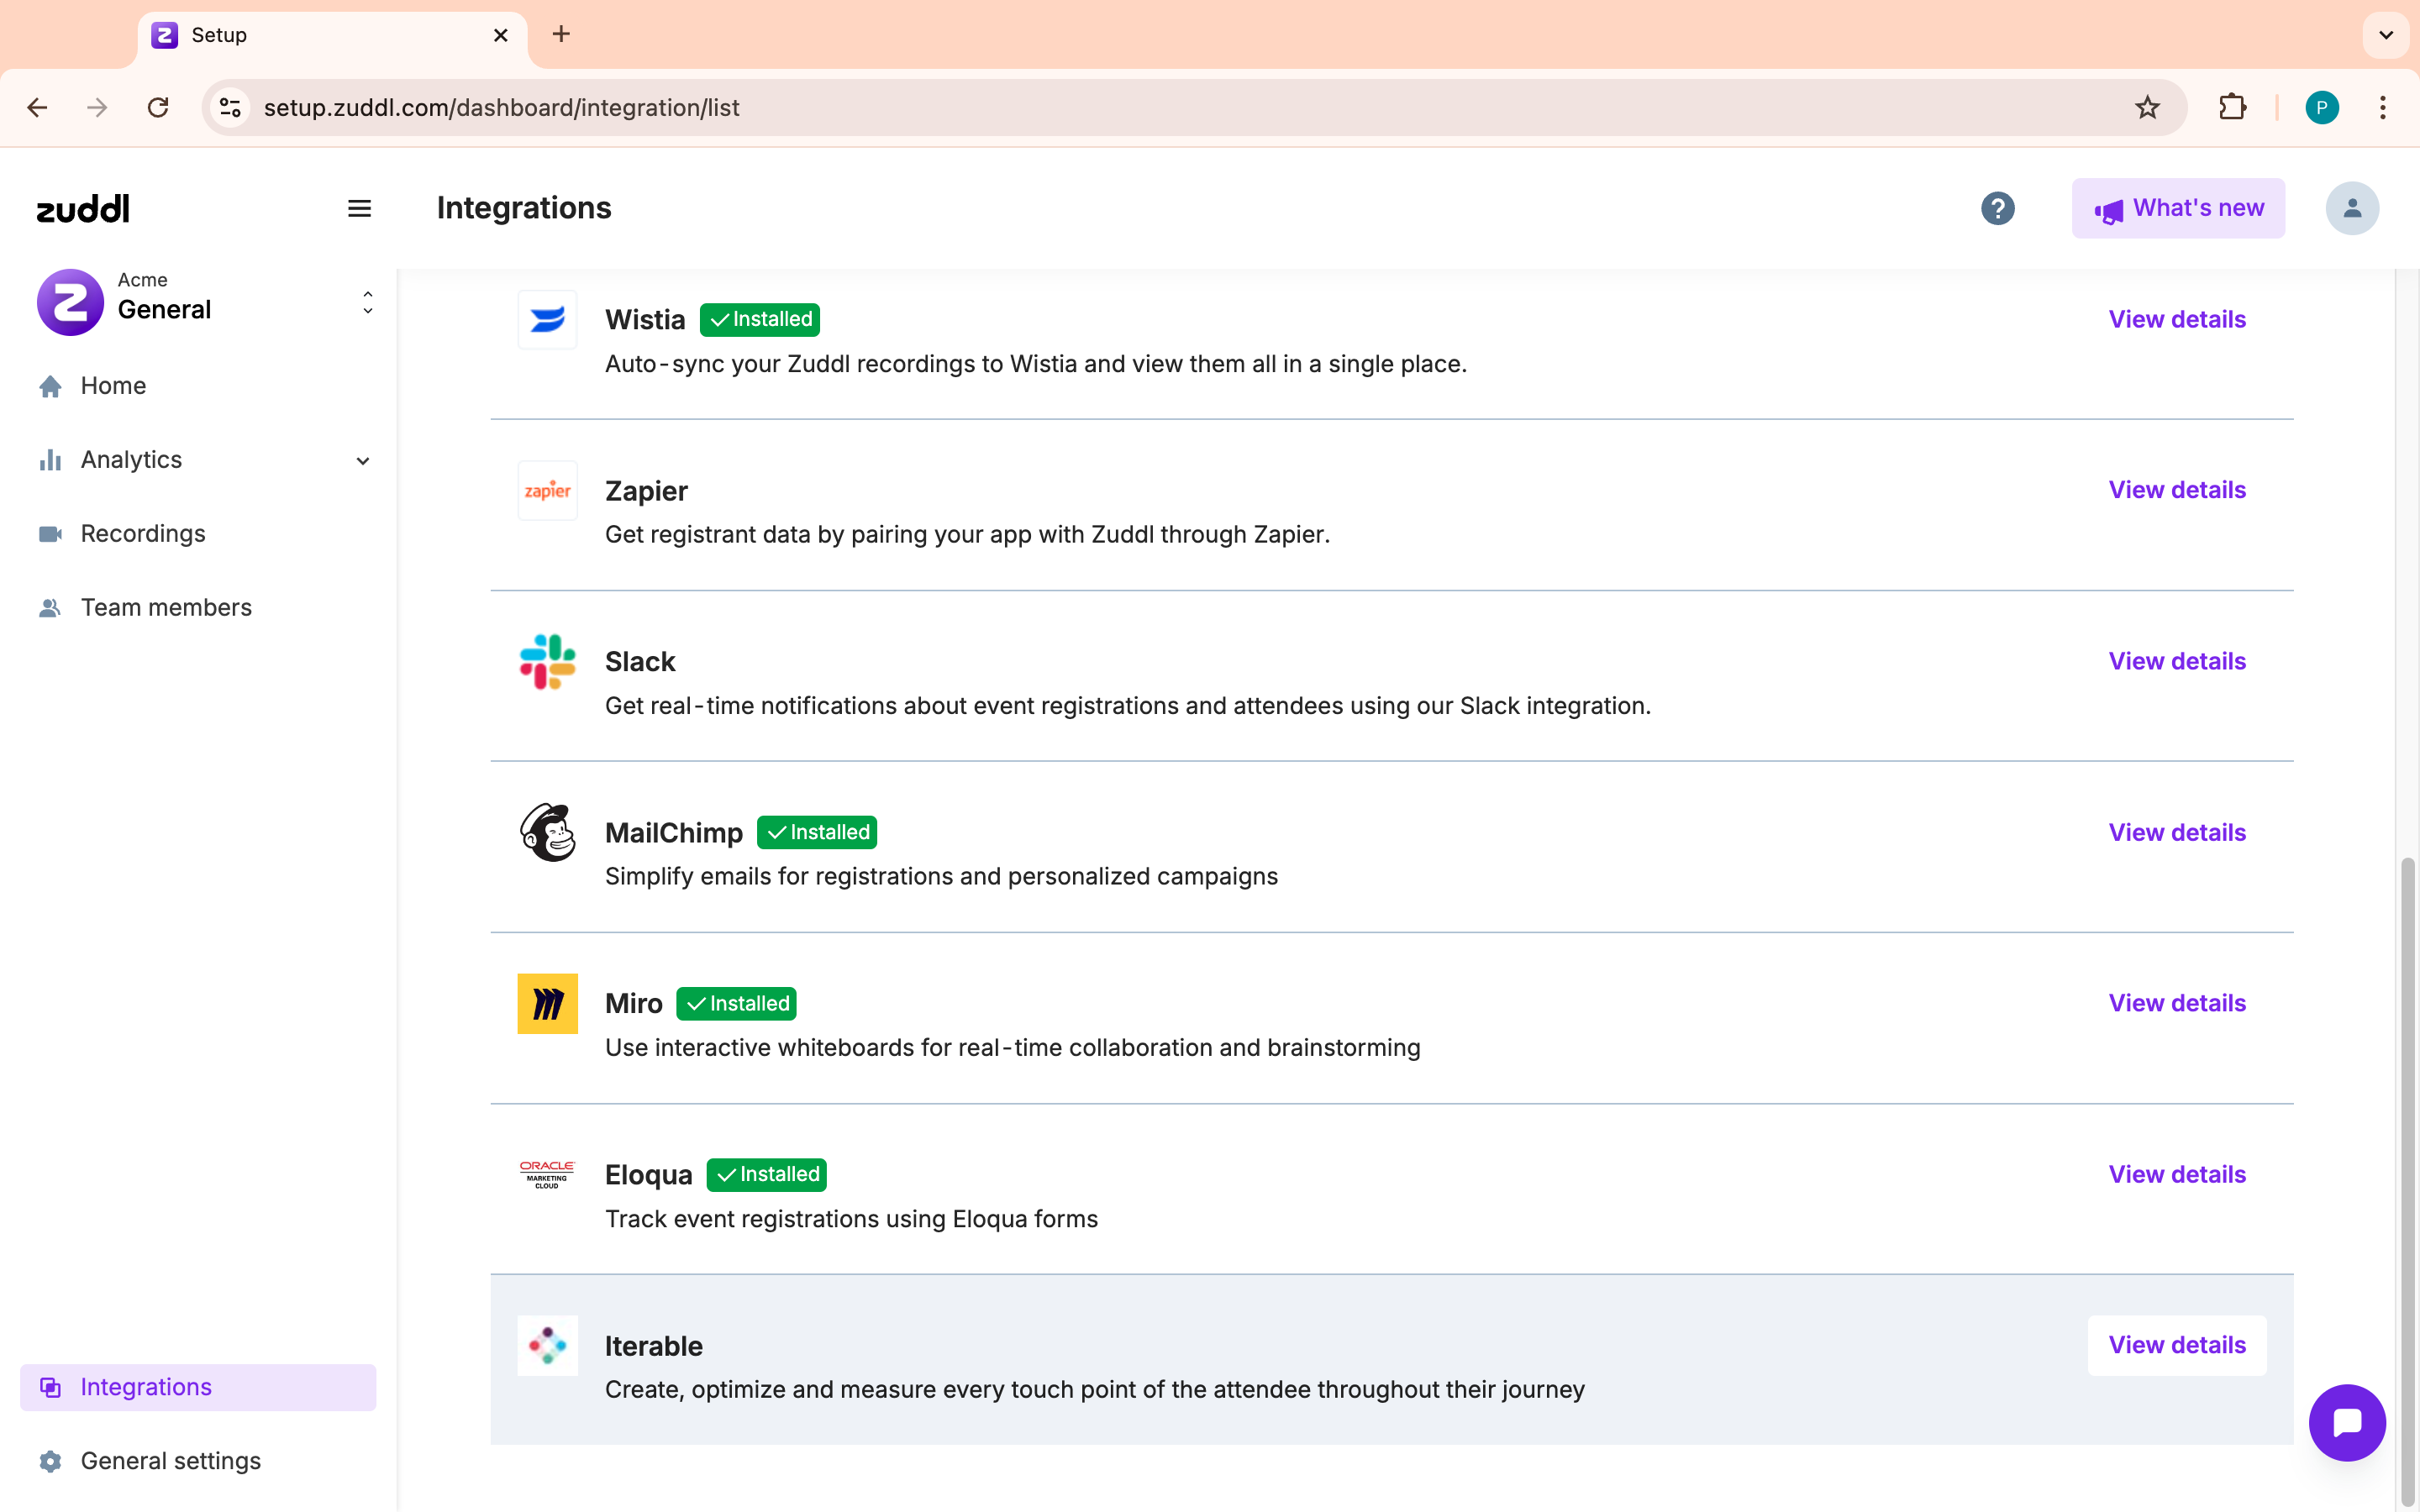Open Team members page

coord(166,607)
